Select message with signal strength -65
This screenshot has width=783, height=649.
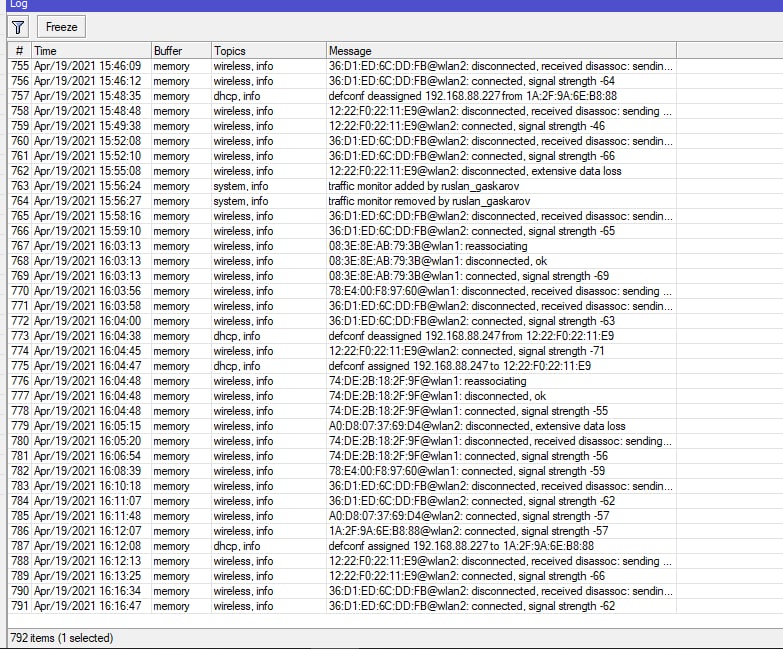pyautogui.click(x=471, y=231)
